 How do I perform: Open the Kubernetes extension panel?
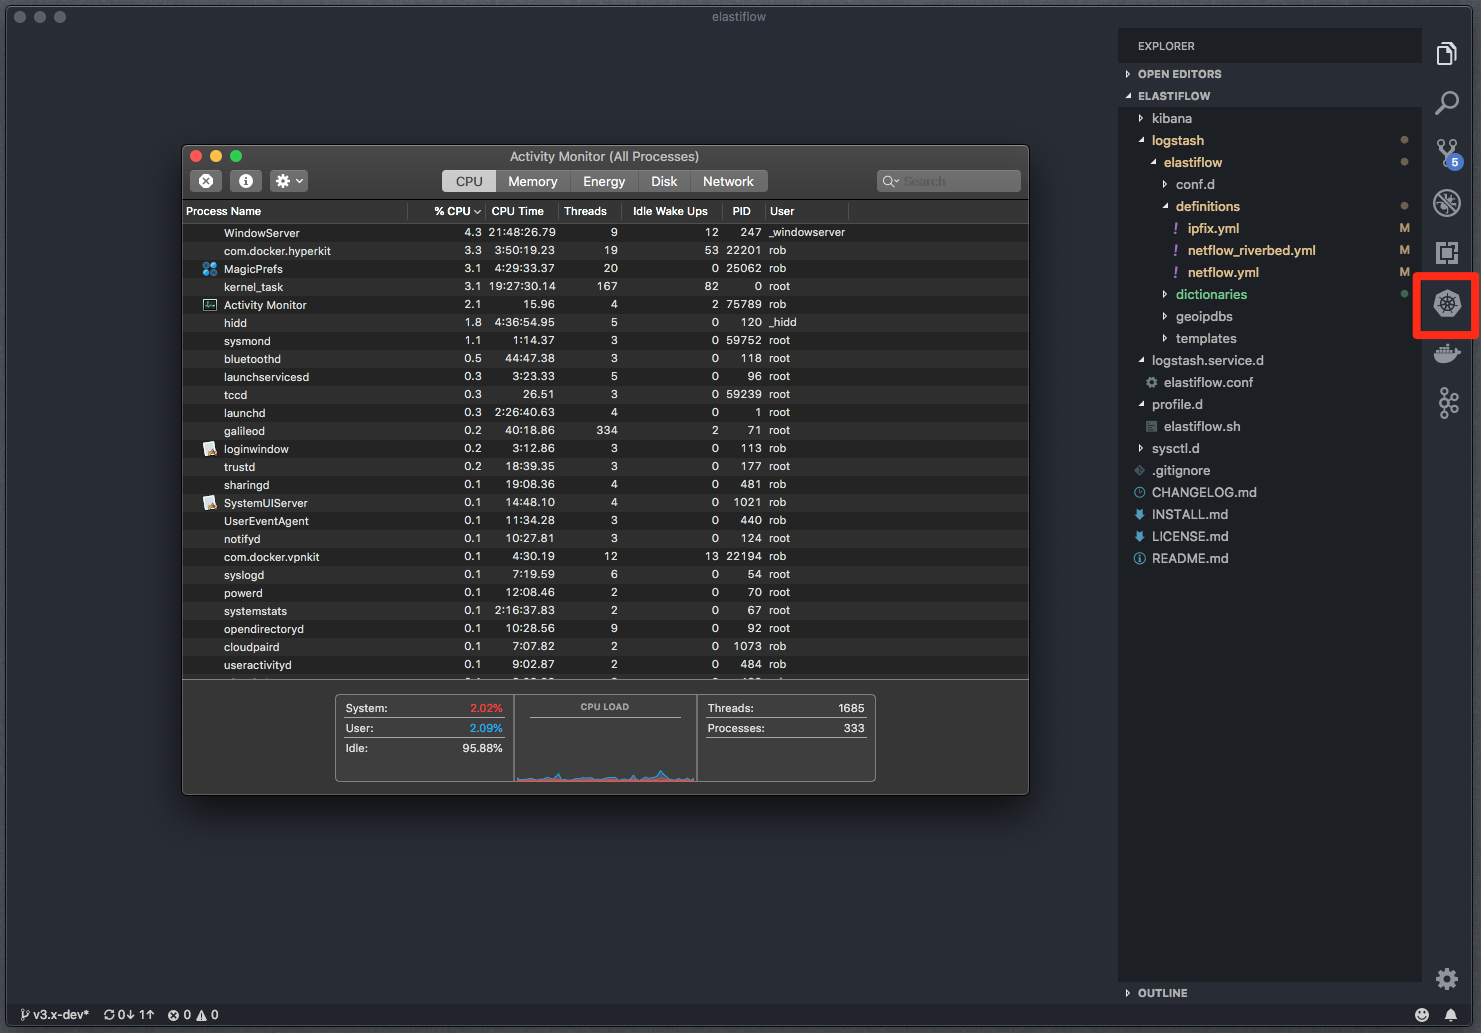(x=1447, y=305)
